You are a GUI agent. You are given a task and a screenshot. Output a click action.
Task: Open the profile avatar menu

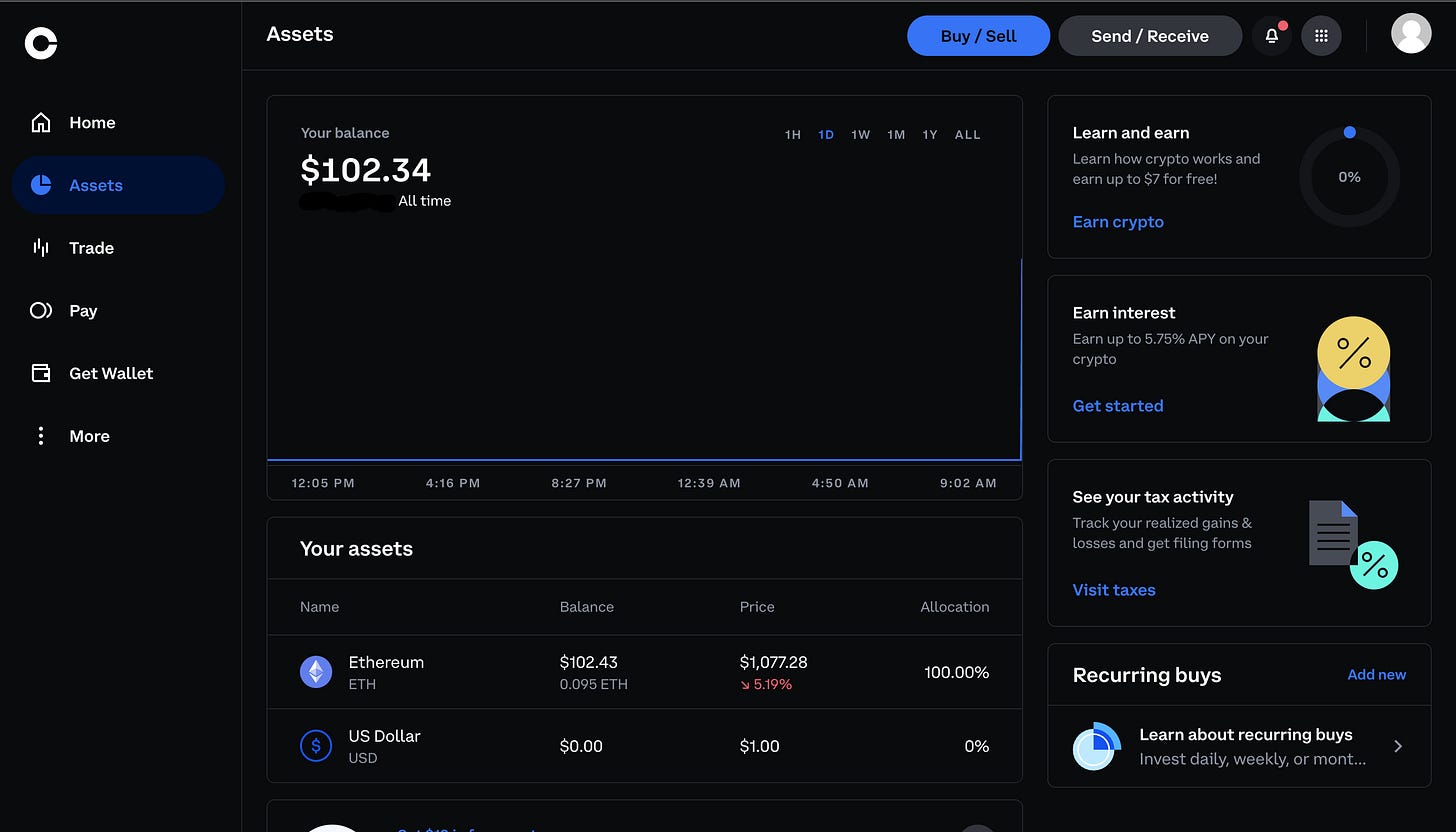pos(1411,34)
